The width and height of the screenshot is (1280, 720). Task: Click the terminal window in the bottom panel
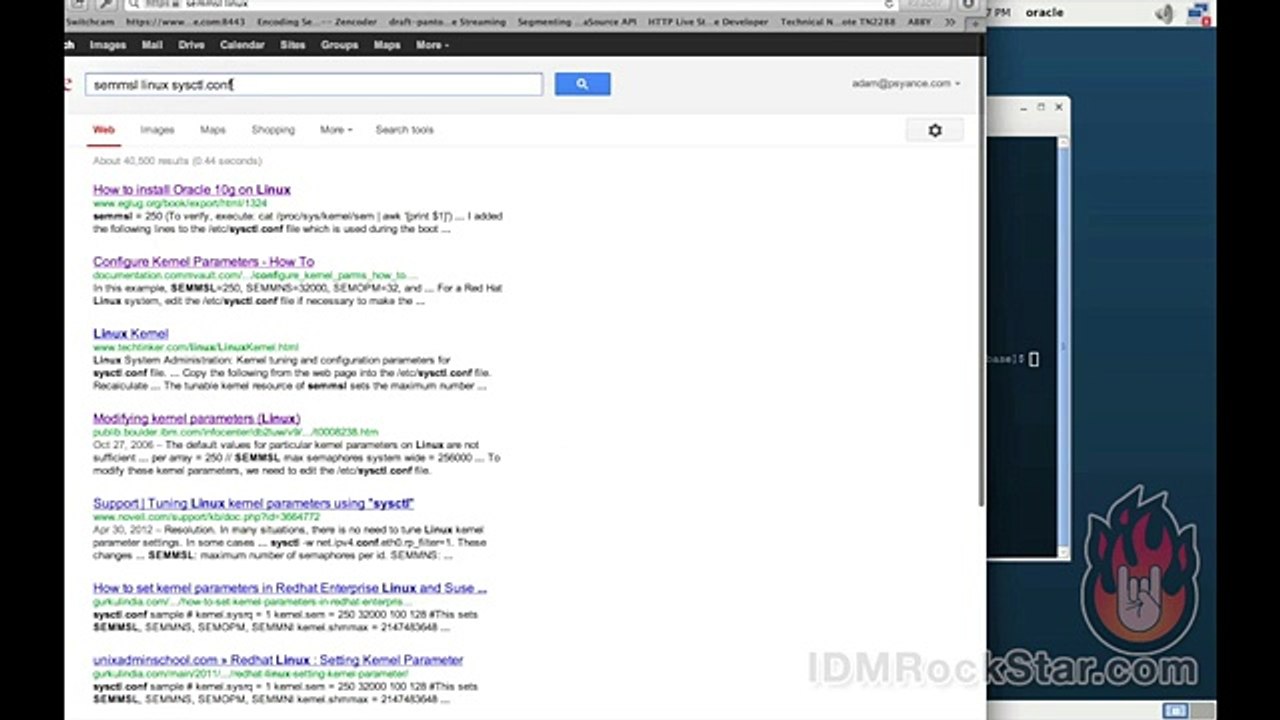(x=1174, y=710)
